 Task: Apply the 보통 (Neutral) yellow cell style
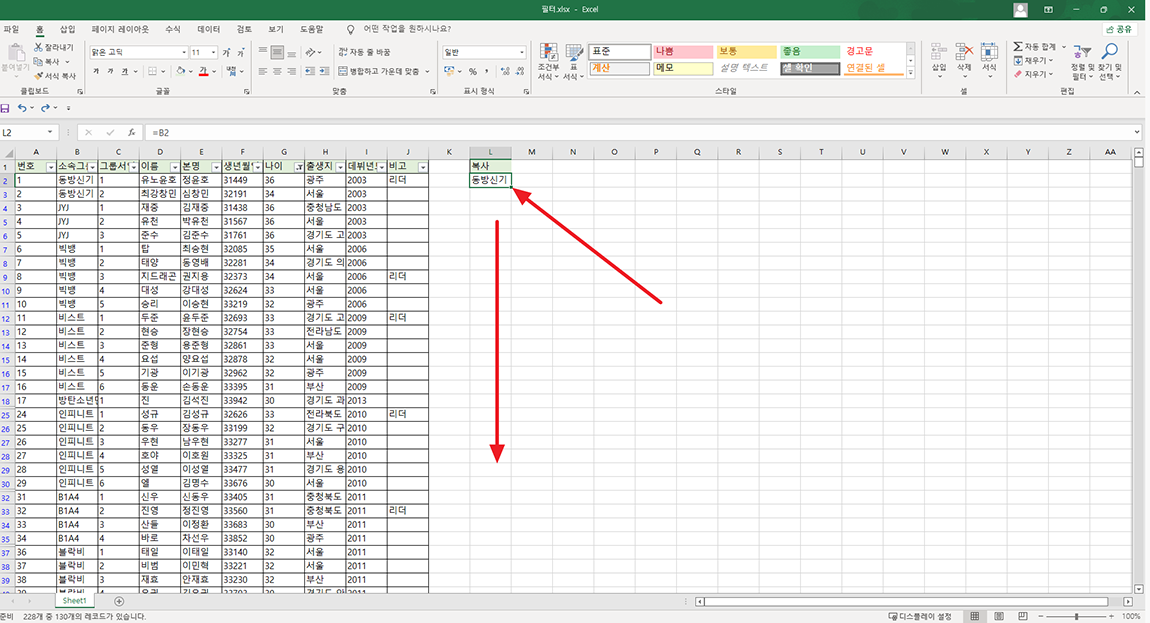point(747,51)
